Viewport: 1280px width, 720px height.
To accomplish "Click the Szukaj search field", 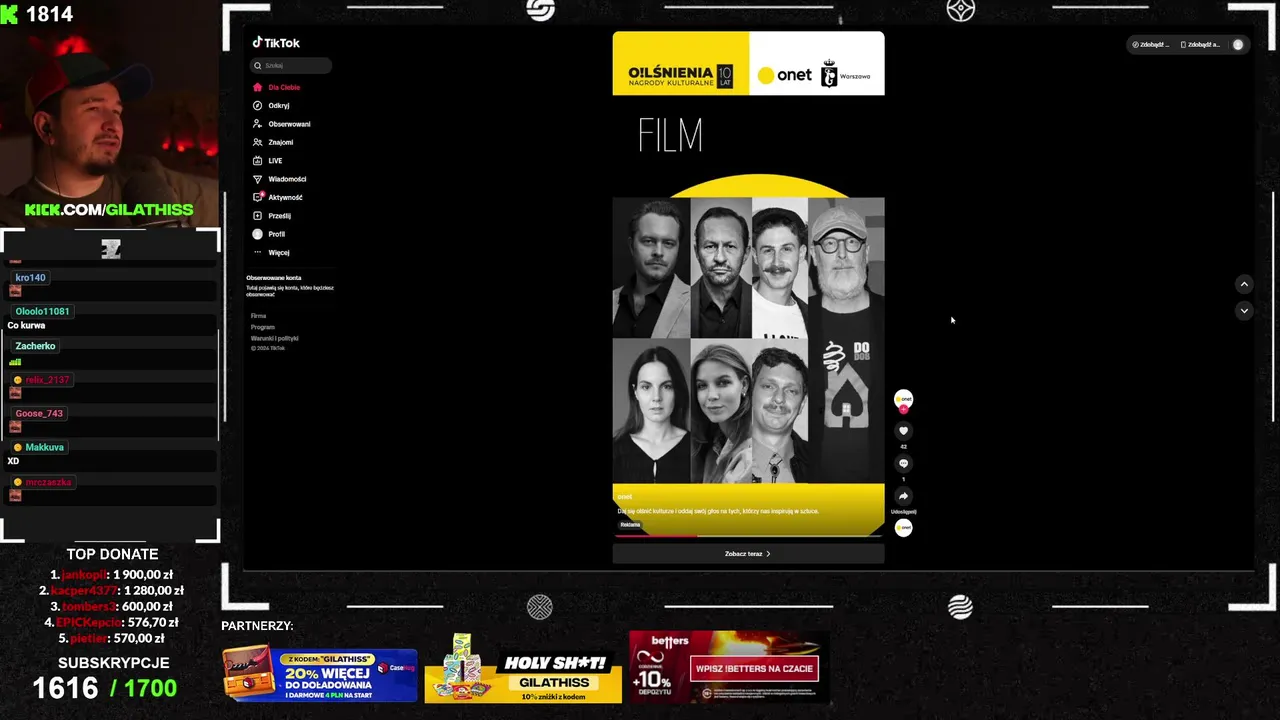I will 291,65.
